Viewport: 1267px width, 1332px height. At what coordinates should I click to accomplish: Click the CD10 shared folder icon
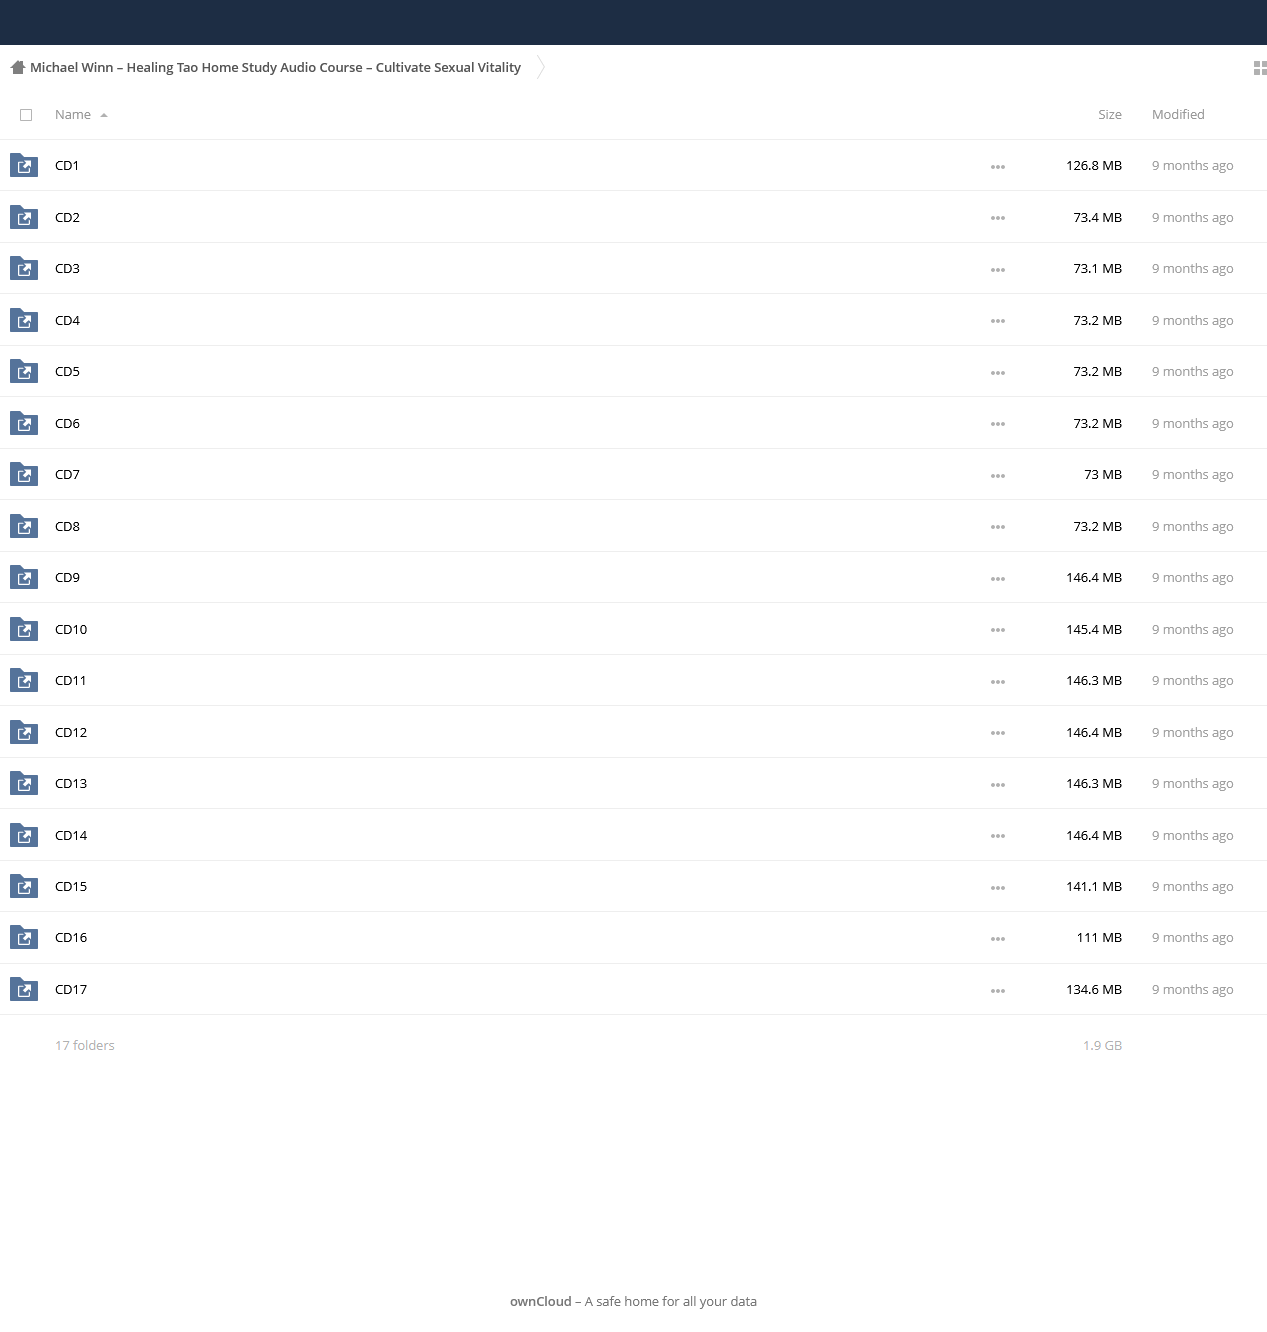(24, 629)
